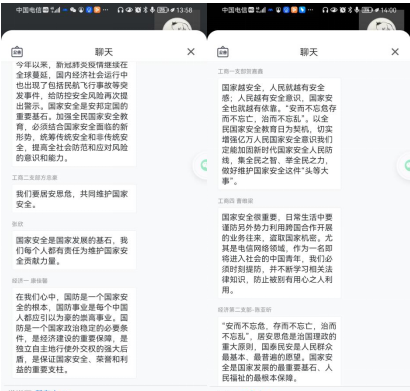
Task: Tap the 聊天 title in left panel
Action: (104, 52)
